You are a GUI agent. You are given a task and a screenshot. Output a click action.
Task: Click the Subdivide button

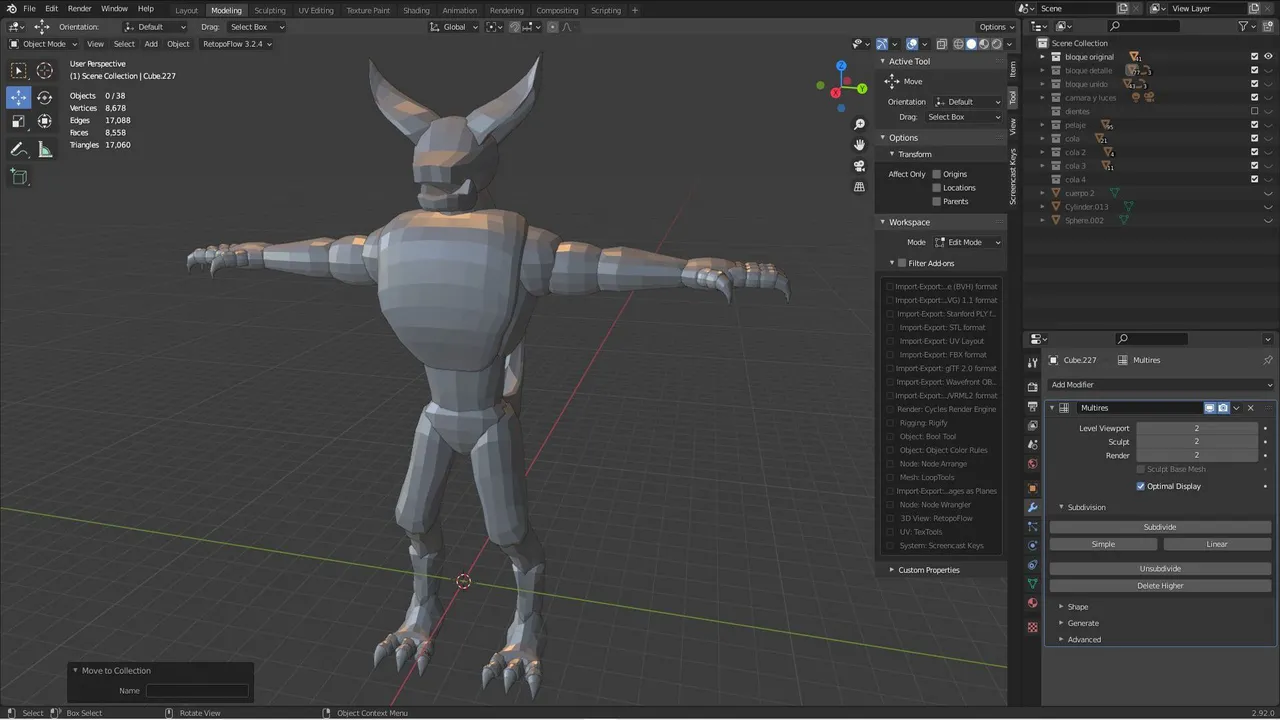[1160, 527]
